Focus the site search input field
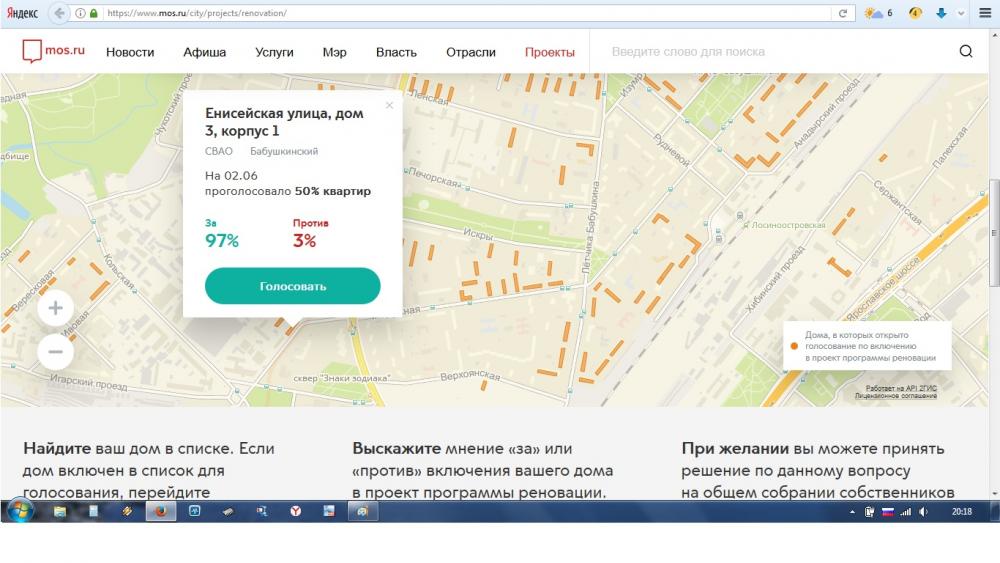Viewport: 1000px width, 563px height. (770, 52)
